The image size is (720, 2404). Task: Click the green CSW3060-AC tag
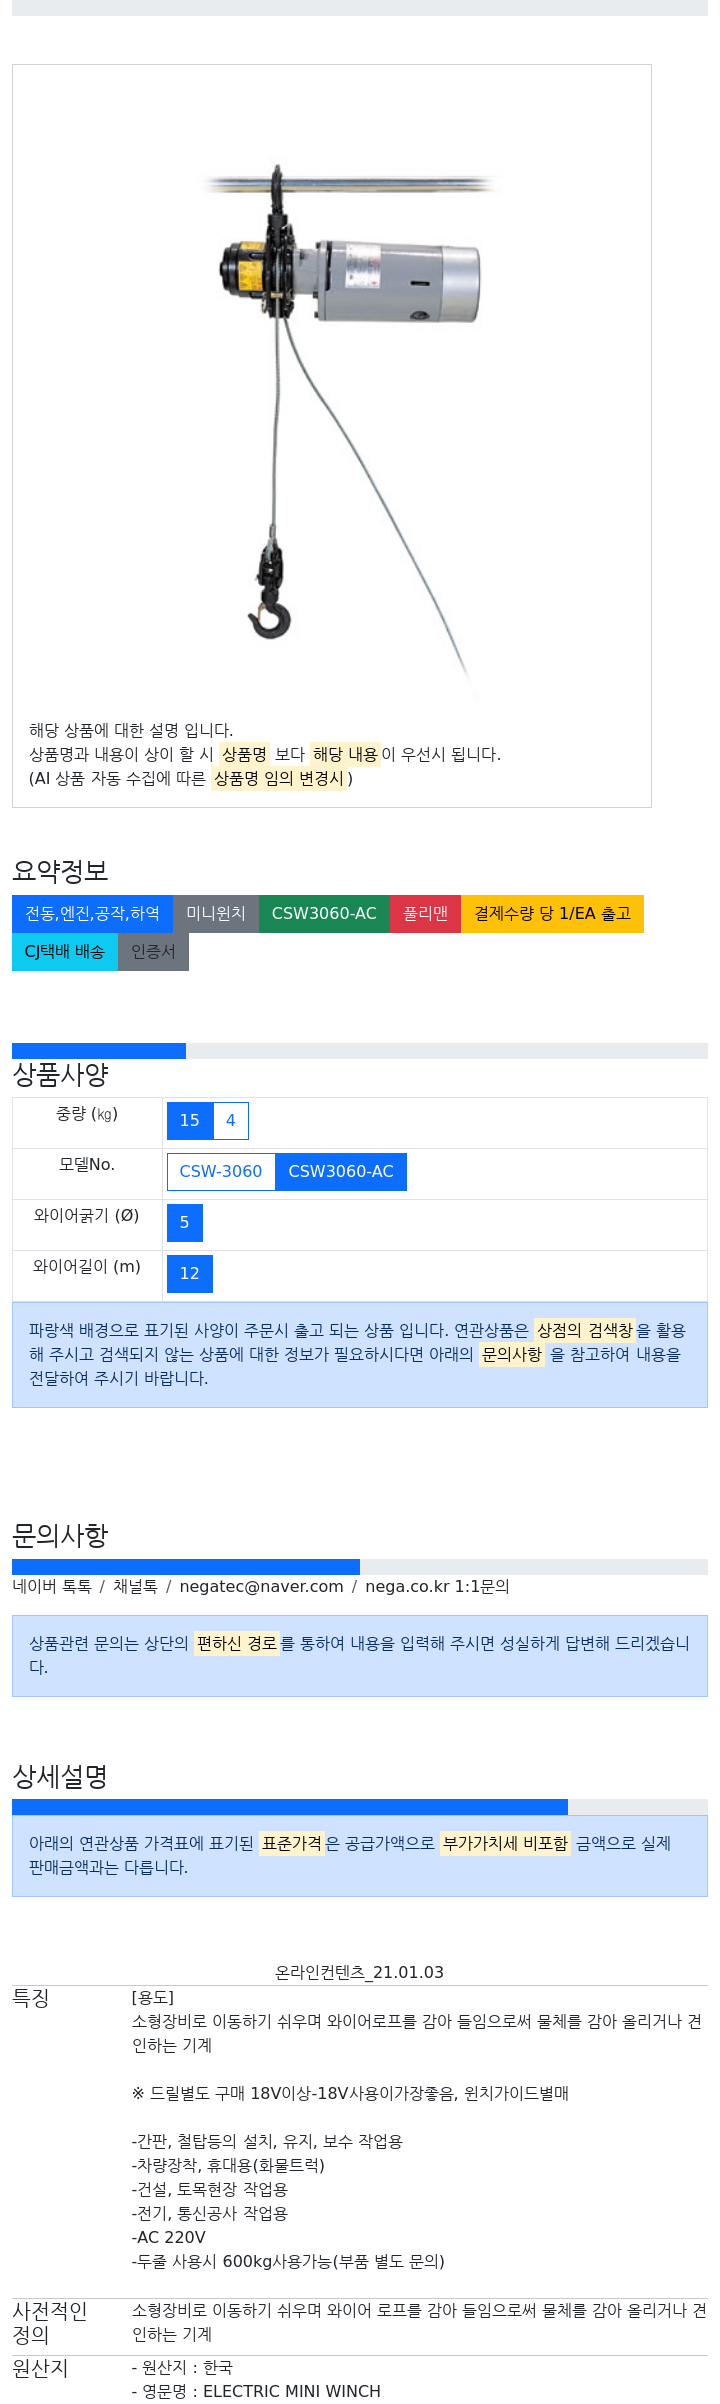tap(324, 914)
